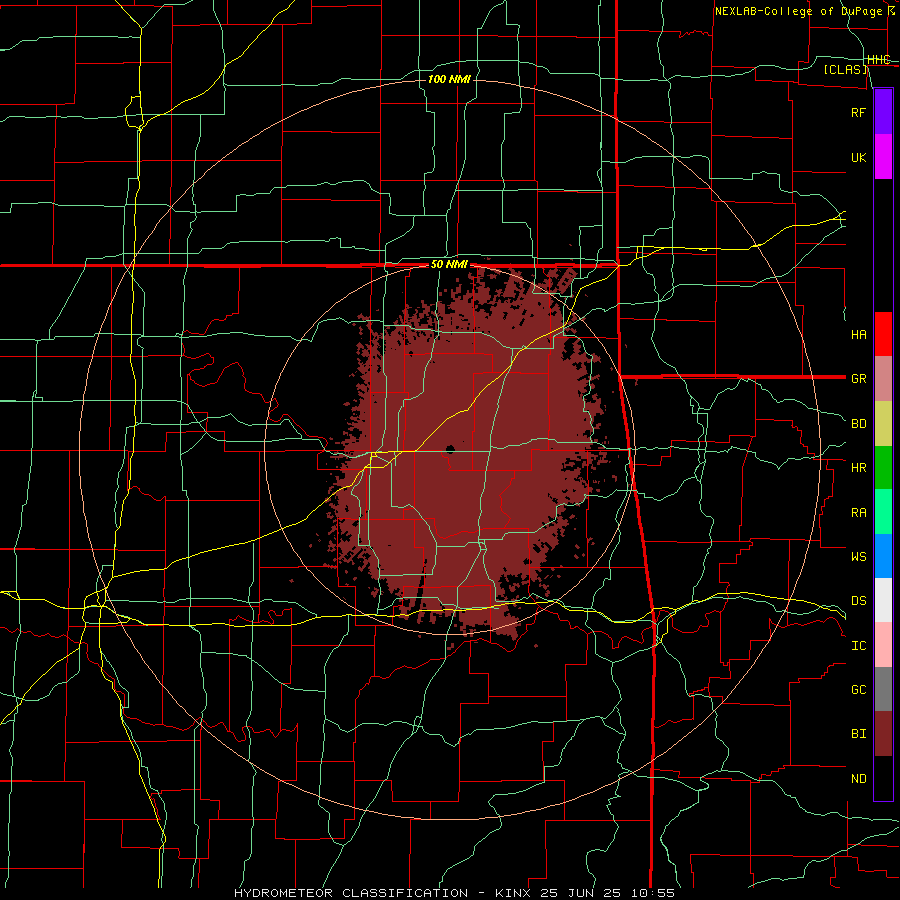900x900 pixels.
Task: Click the "BI" legend label
Action: click(858, 734)
